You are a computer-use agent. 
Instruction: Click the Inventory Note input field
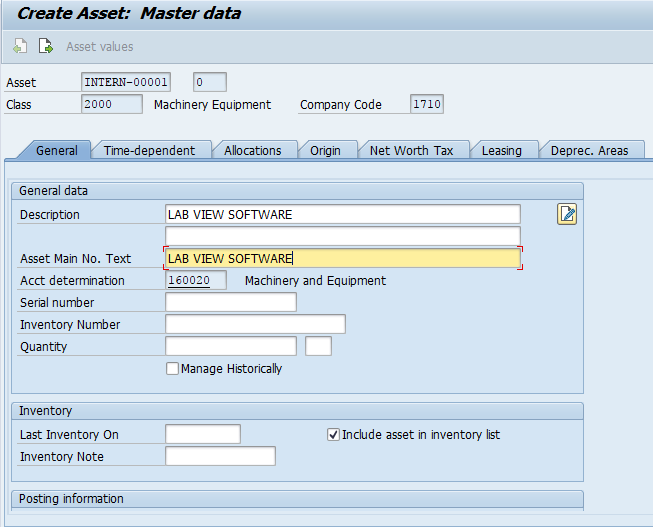pyautogui.click(x=220, y=456)
